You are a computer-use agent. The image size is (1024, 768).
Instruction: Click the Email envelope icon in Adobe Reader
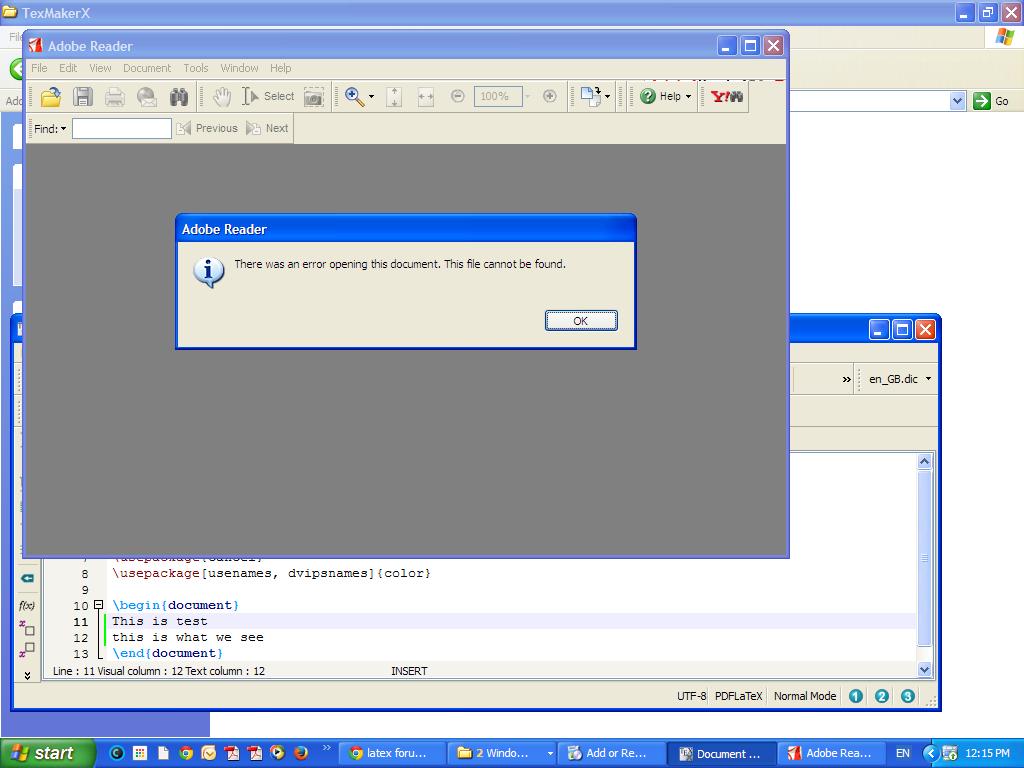147,97
